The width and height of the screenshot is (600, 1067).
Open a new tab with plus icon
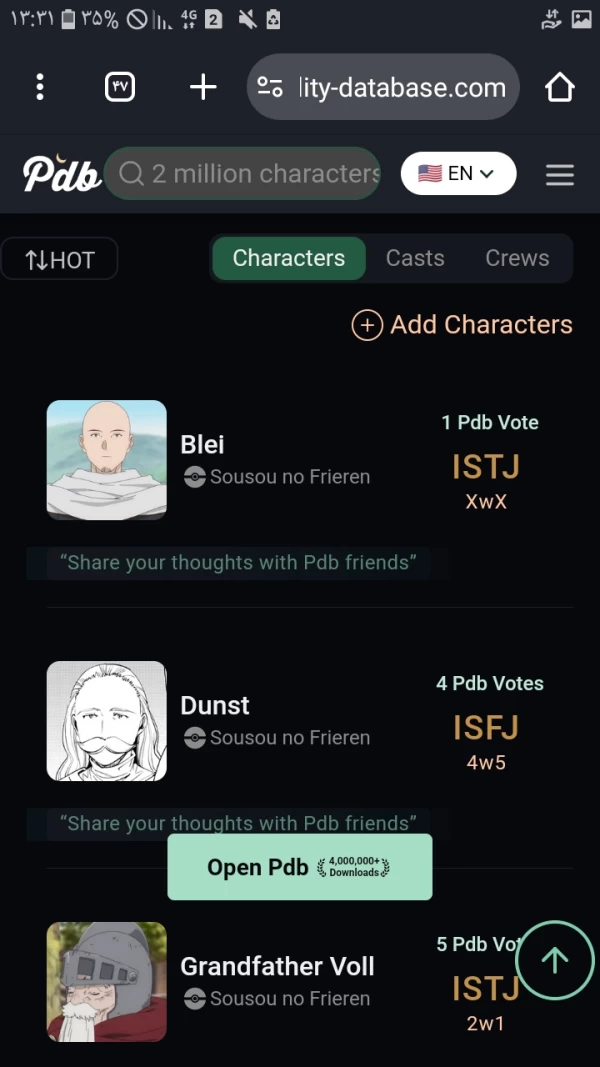pos(203,87)
